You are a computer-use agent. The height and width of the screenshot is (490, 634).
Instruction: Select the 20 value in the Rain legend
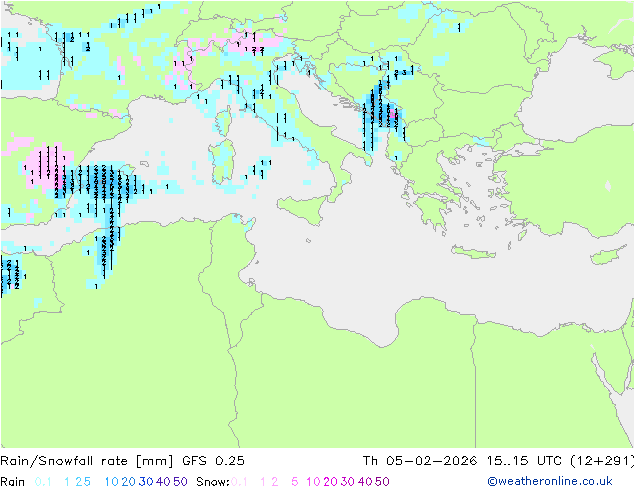[x=129, y=482]
